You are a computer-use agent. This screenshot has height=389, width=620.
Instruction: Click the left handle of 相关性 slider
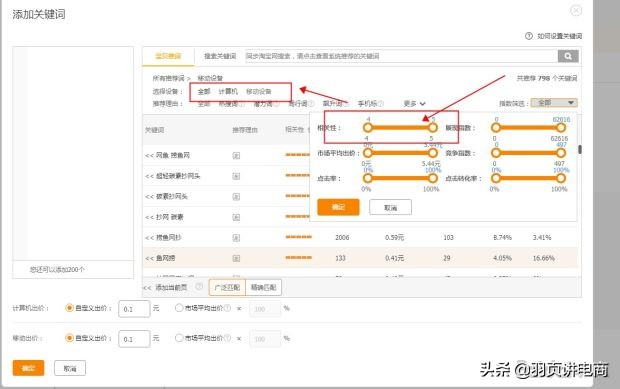(x=368, y=128)
